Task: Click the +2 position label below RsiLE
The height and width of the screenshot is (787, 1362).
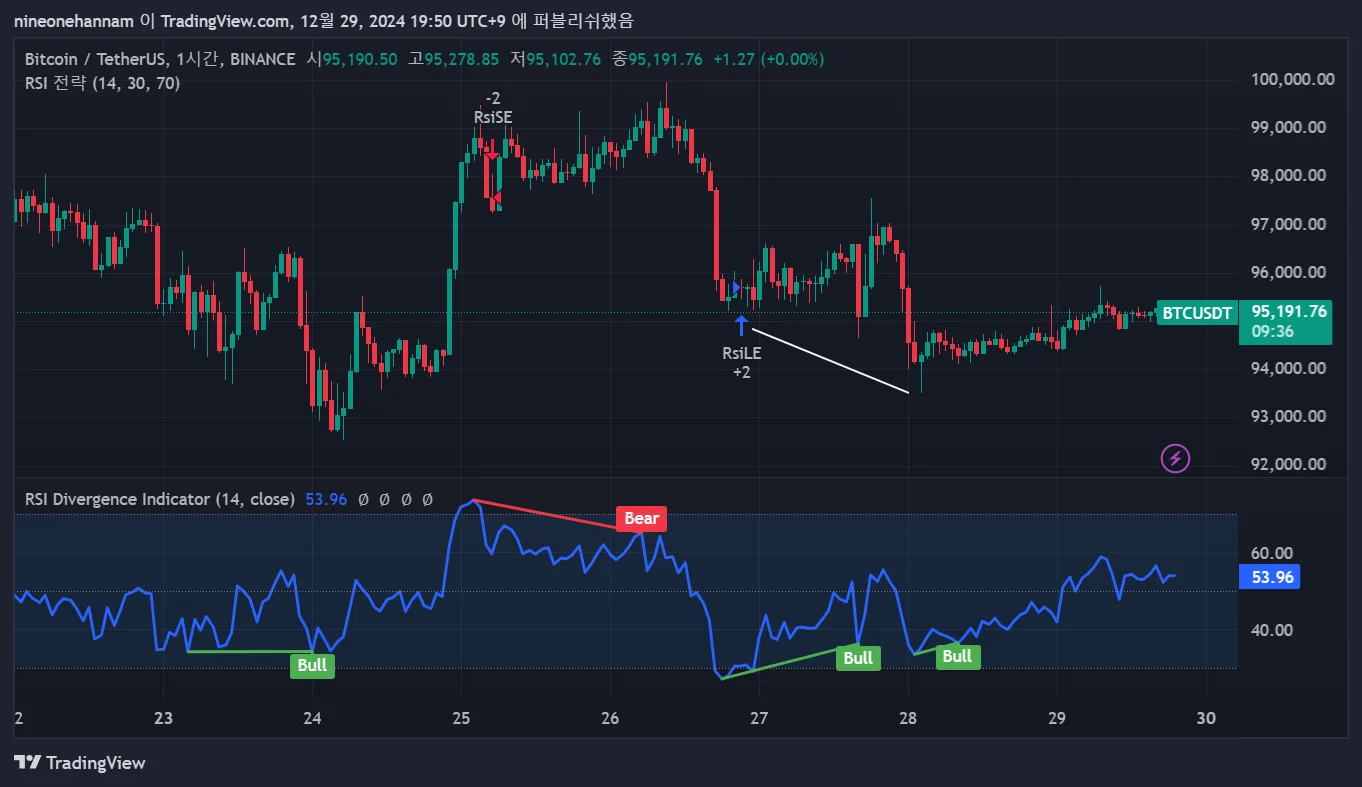Action: pyautogui.click(x=742, y=372)
